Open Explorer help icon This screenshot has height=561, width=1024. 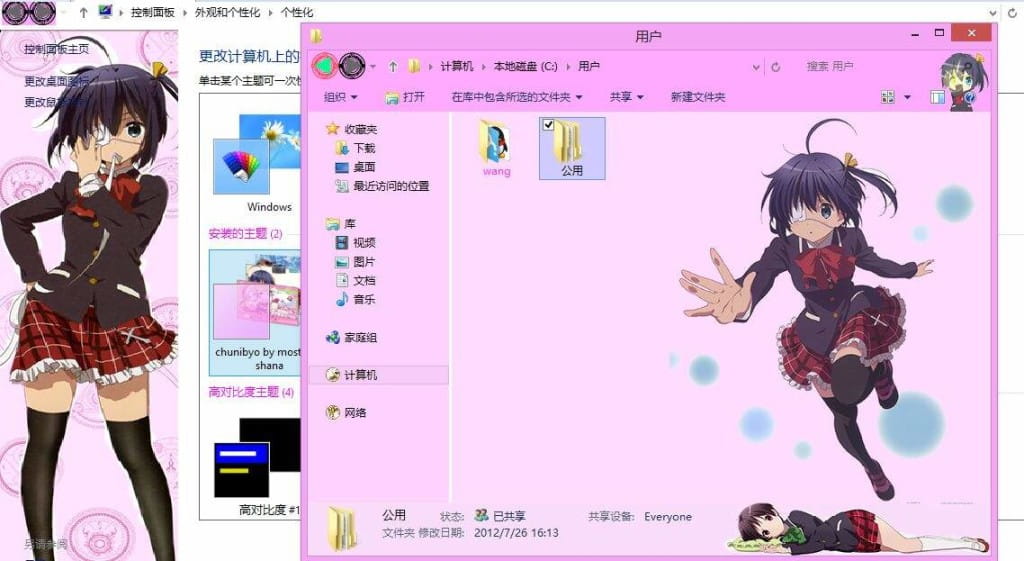coord(970,98)
